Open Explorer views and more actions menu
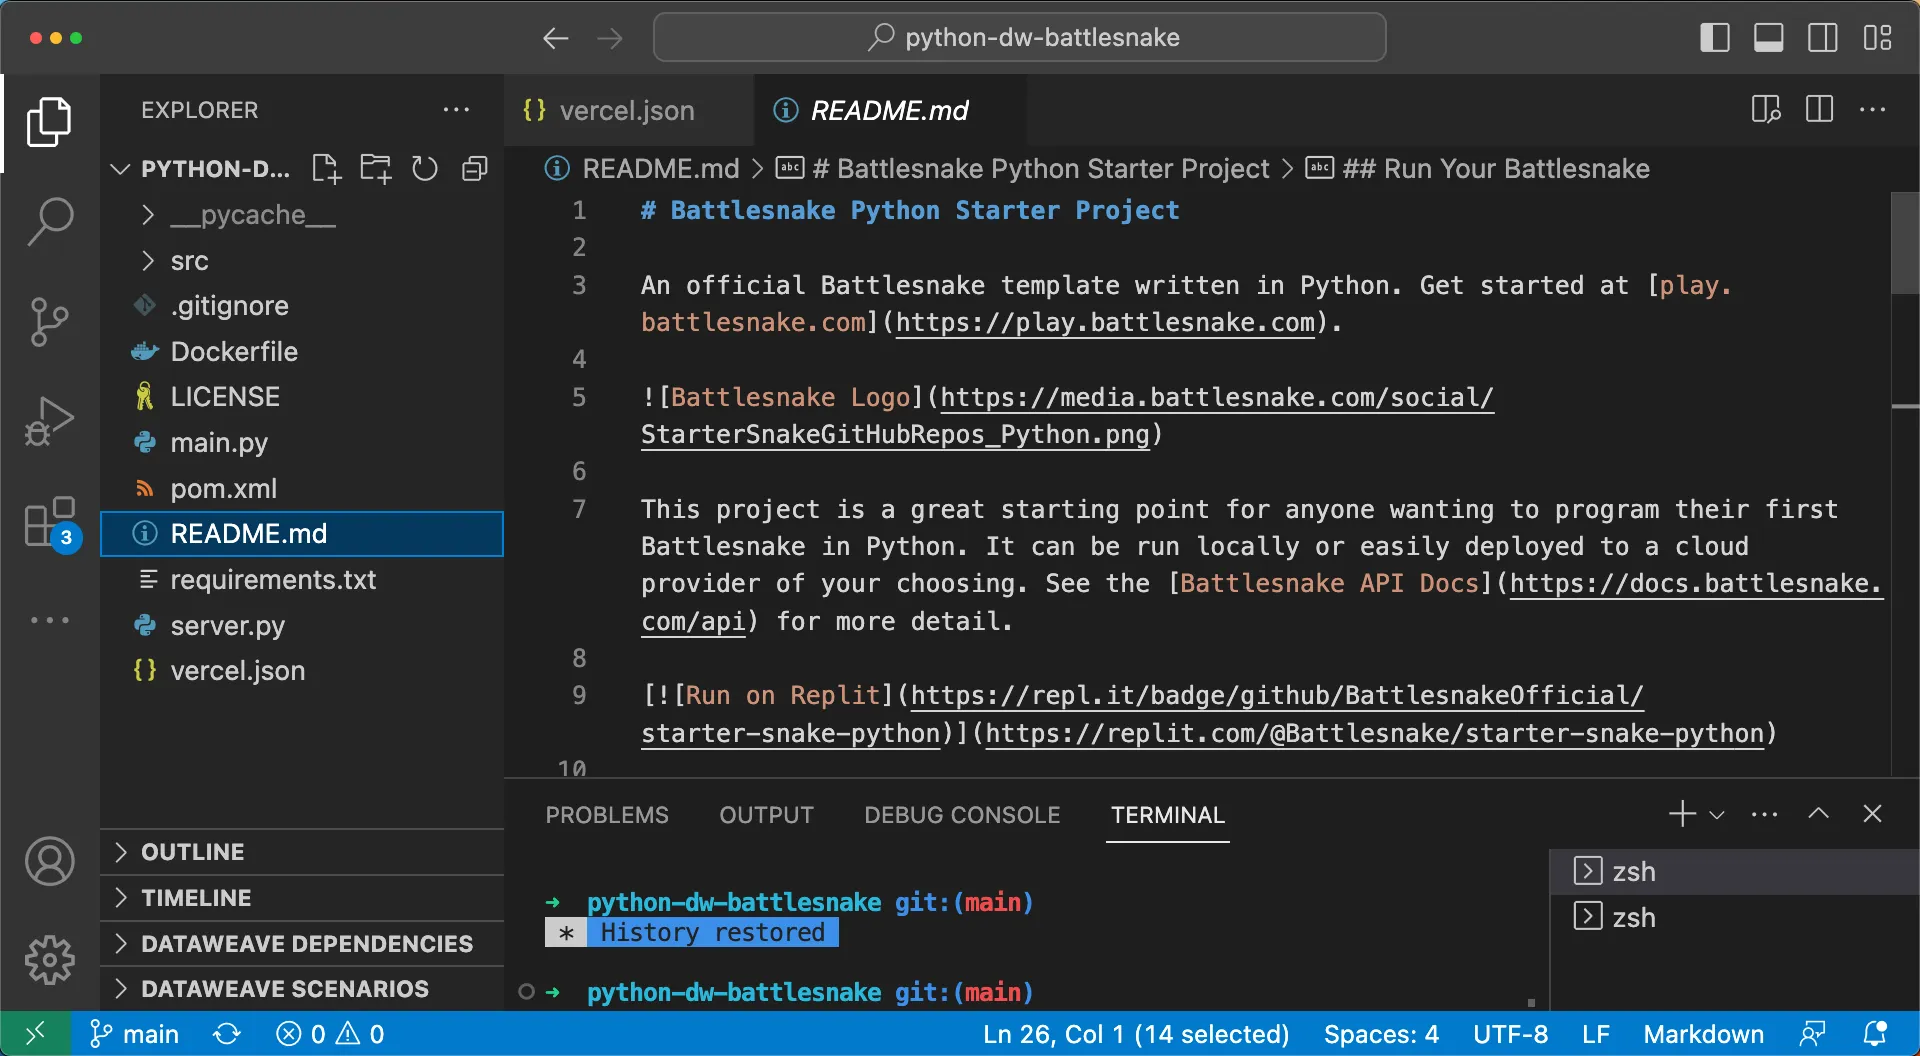This screenshot has width=1920, height=1056. point(456,110)
